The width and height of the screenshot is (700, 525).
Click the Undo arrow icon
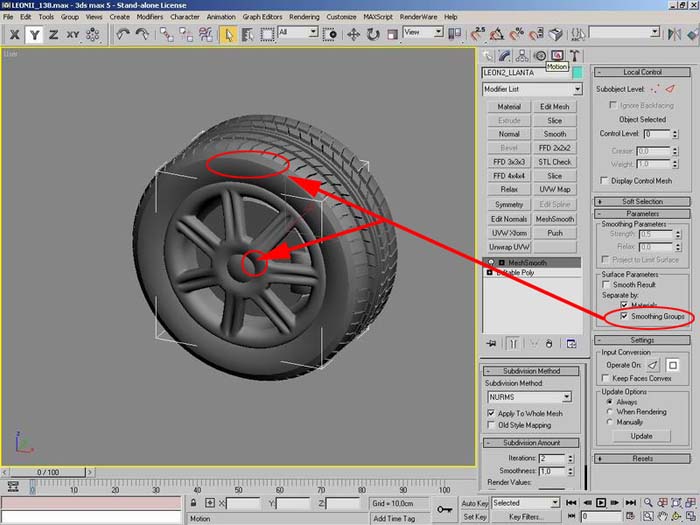click(122, 34)
